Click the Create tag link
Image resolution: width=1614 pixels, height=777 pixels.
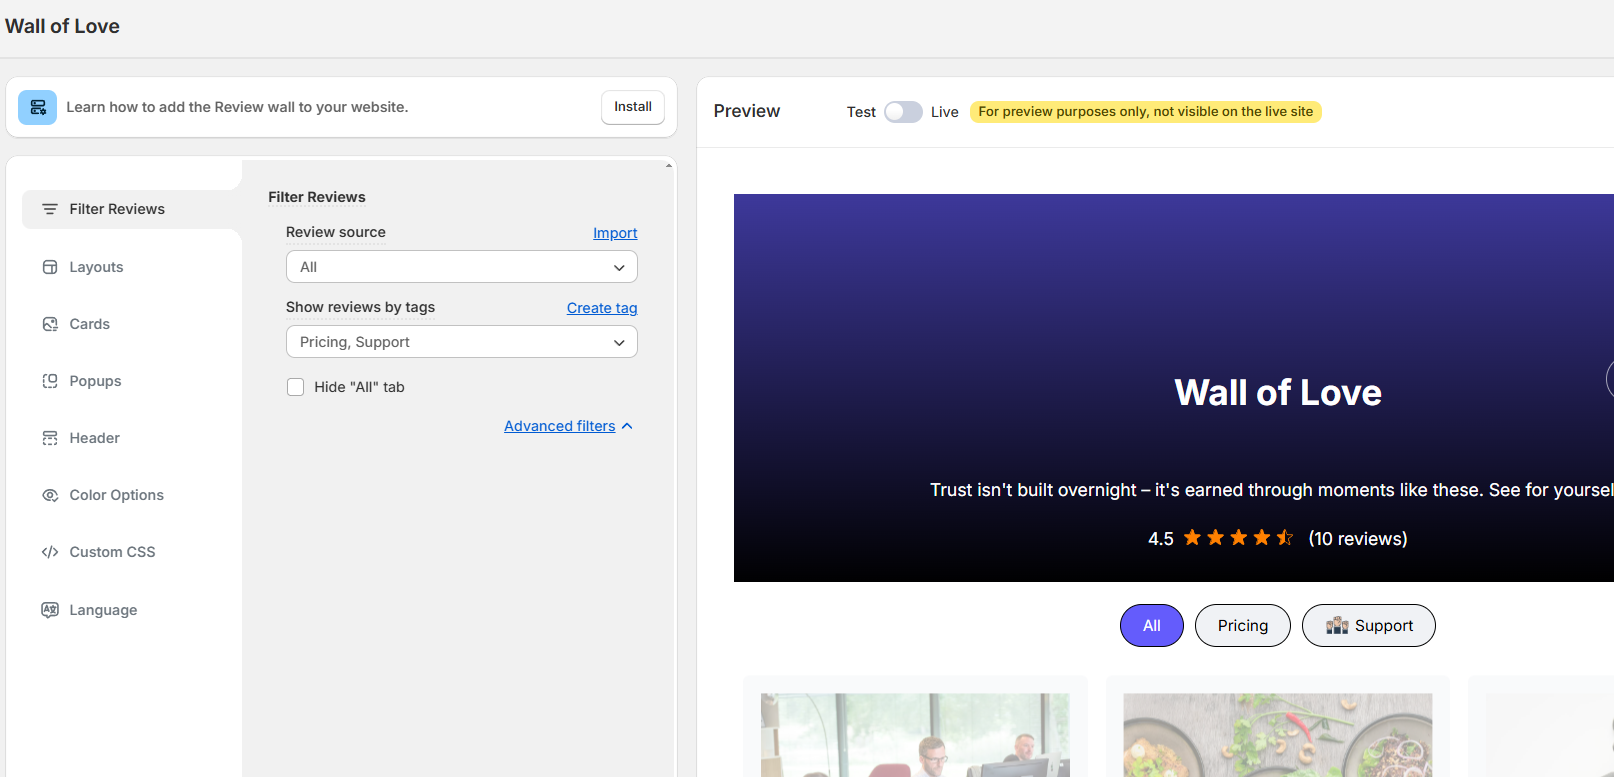pyautogui.click(x=602, y=308)
